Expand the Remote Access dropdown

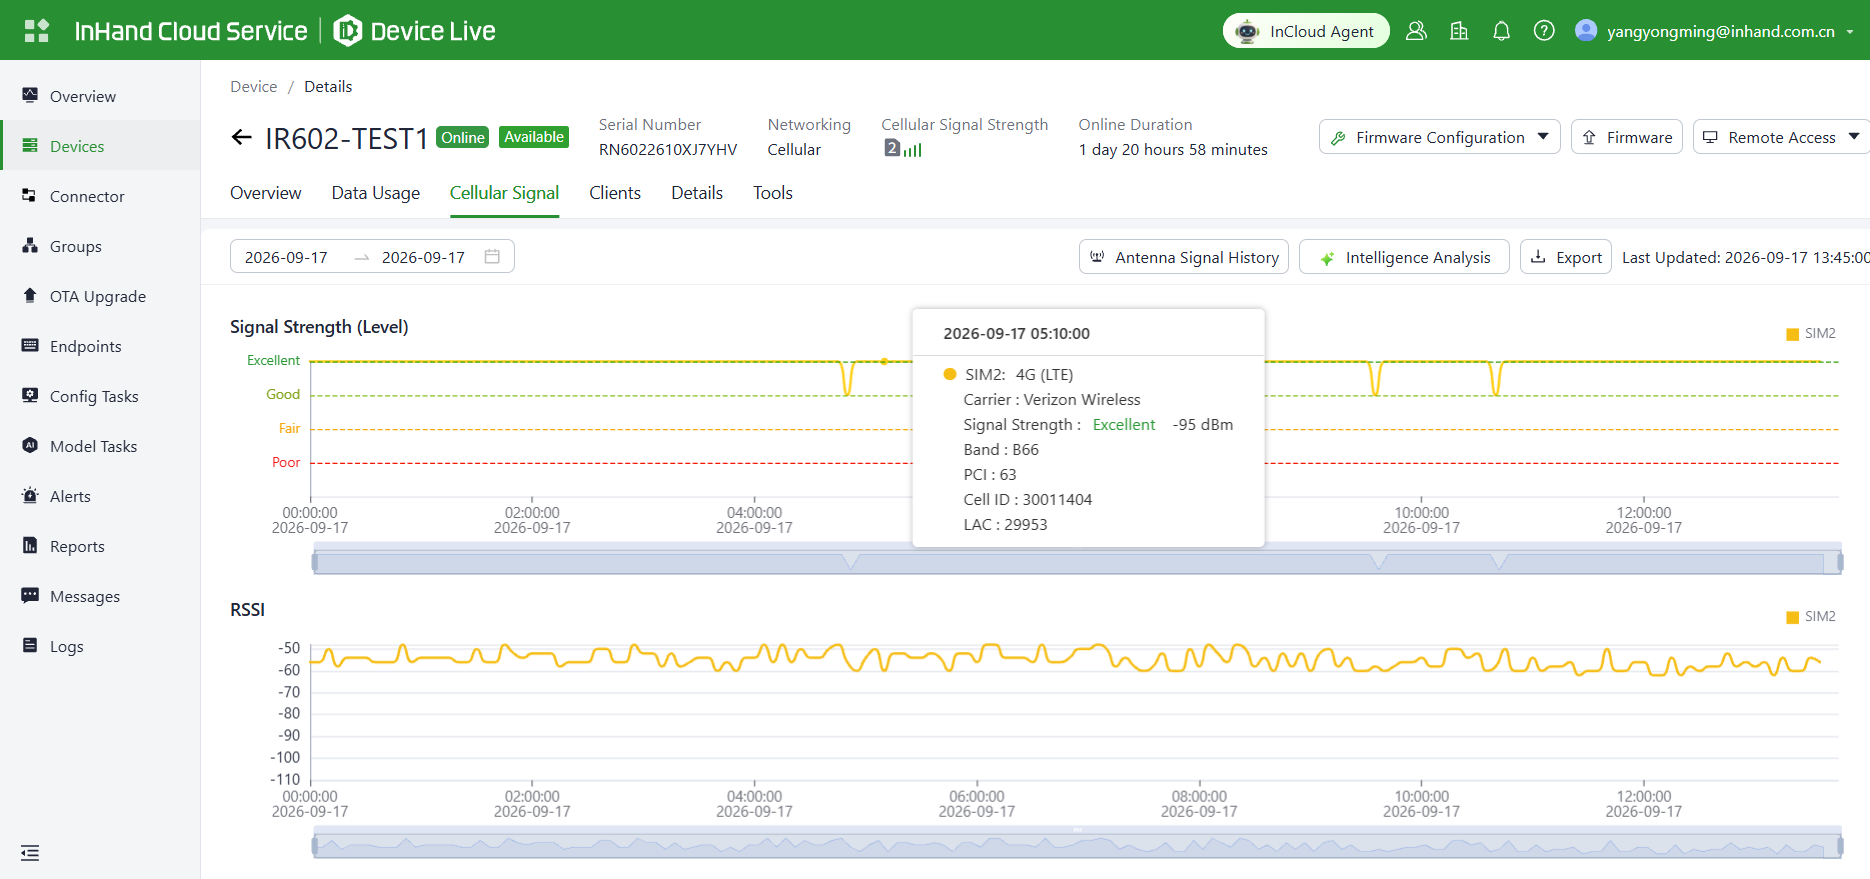(x=1781, y=137)
